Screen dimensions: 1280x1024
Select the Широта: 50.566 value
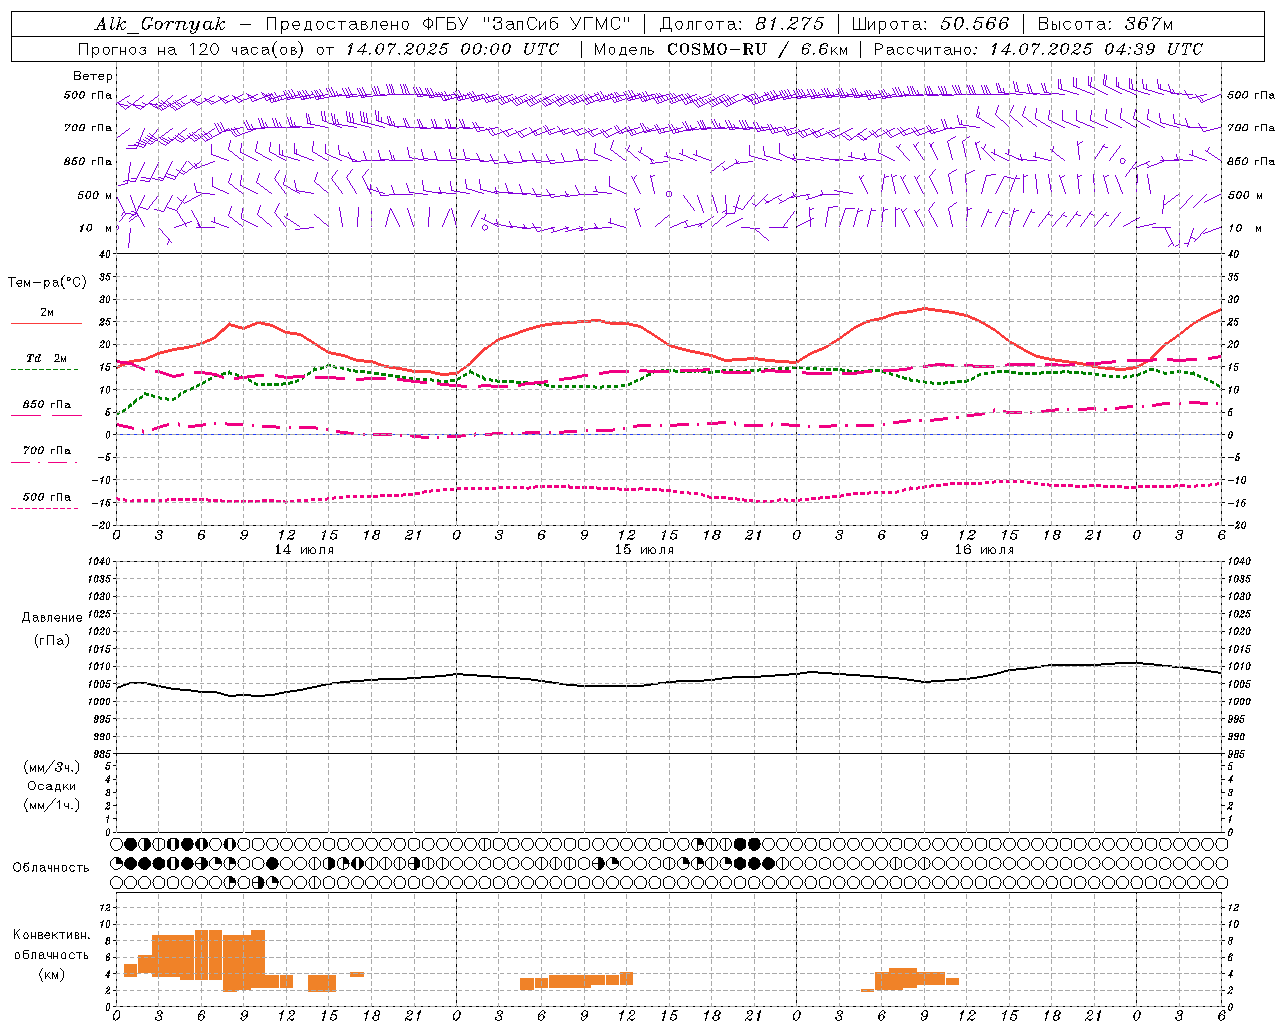click(x=930, y=24)
